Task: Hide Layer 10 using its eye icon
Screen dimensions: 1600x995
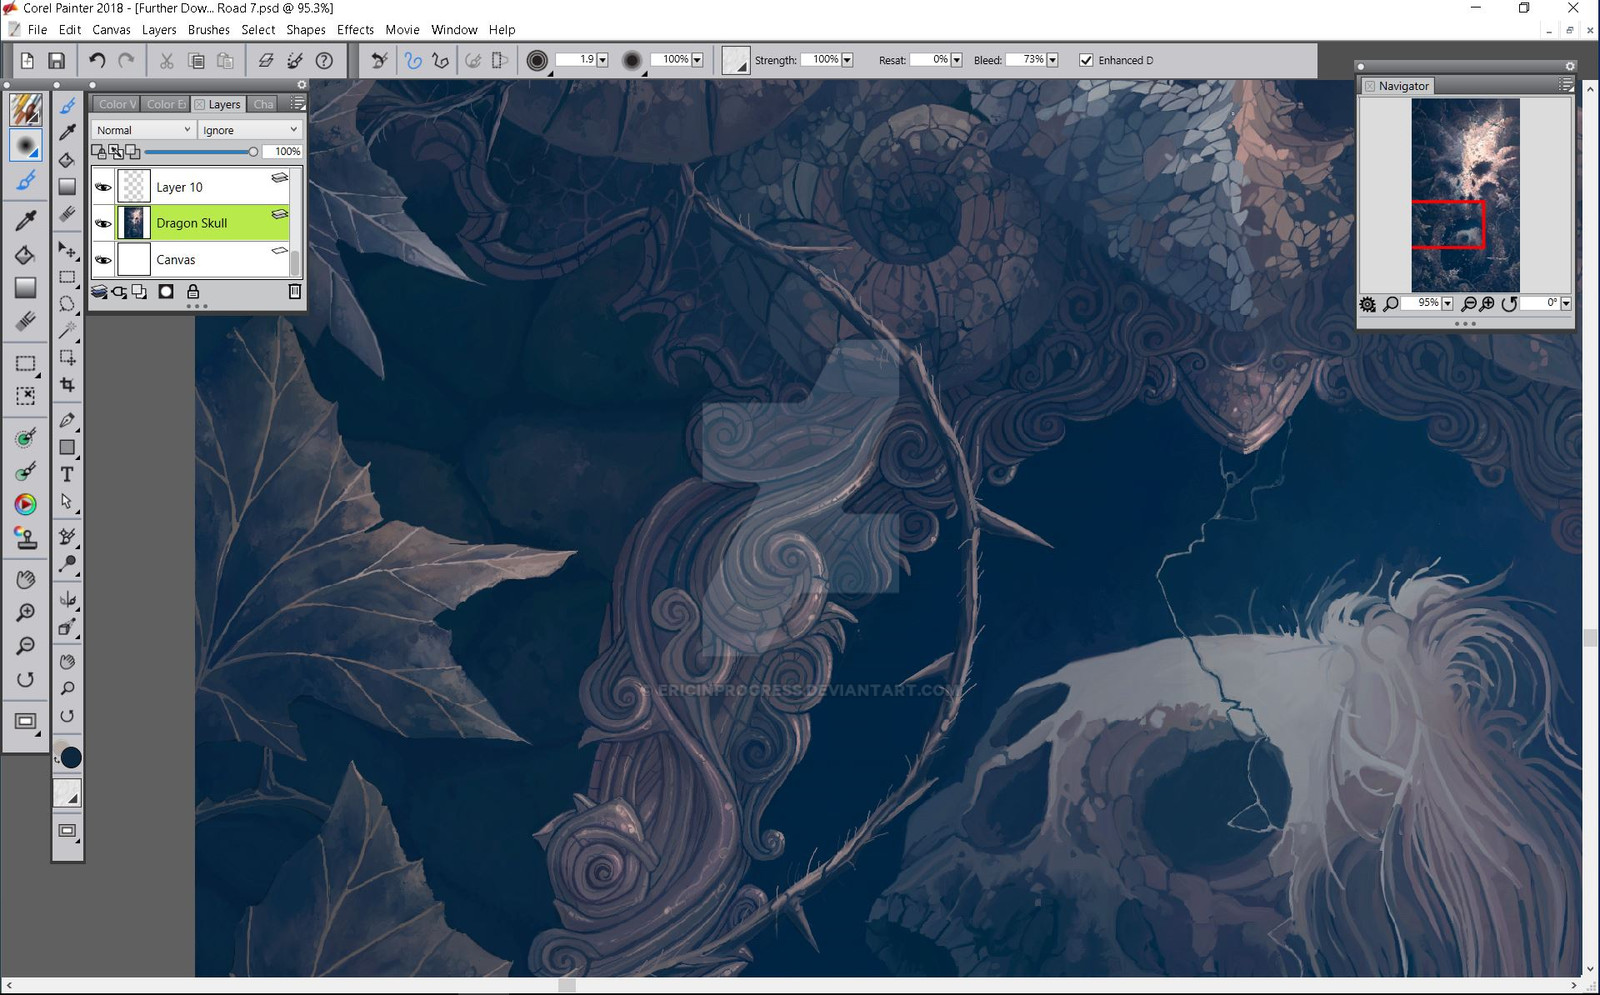Action: click(x=103, y=187)
